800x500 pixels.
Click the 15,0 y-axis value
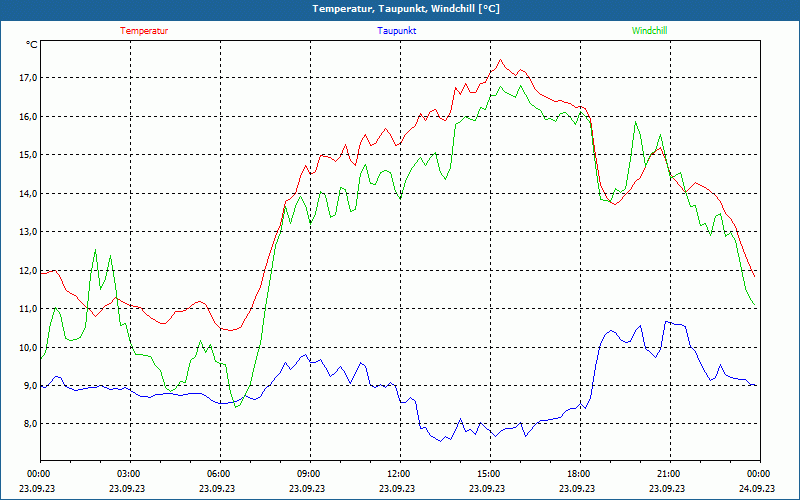28,155
